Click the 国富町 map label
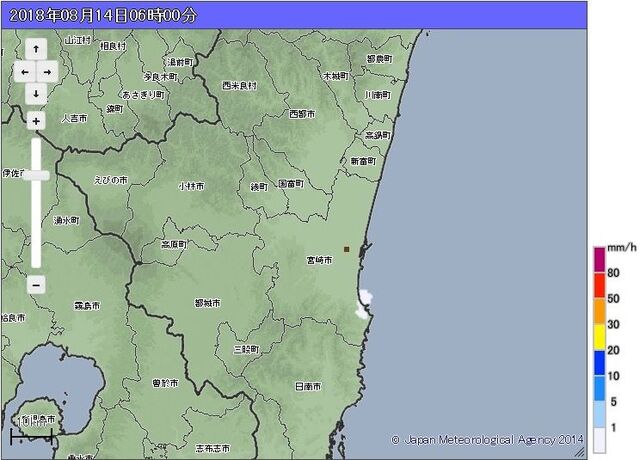The height and width of the screenshot is (460, 640). coord(291,184)
